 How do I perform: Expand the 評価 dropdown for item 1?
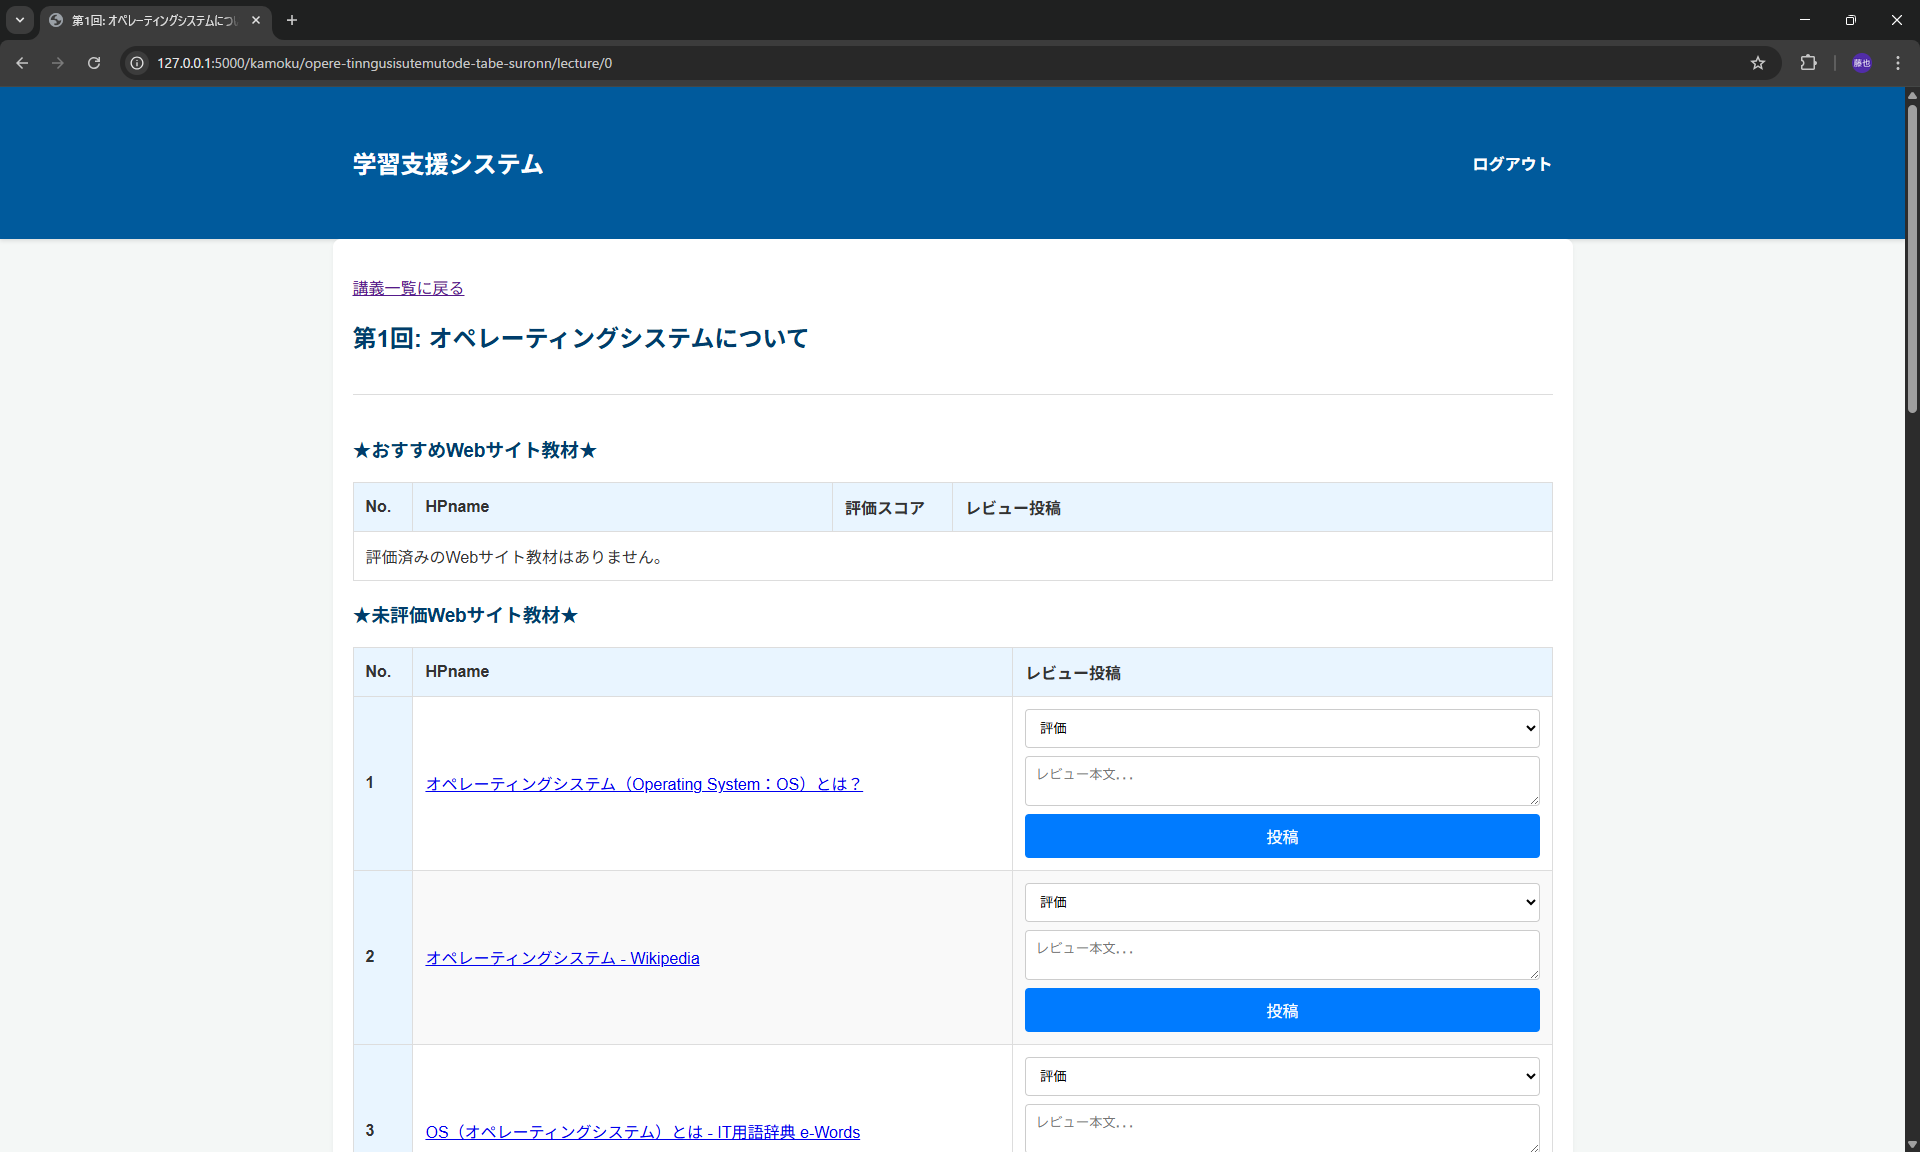(x=1281, y=728)
